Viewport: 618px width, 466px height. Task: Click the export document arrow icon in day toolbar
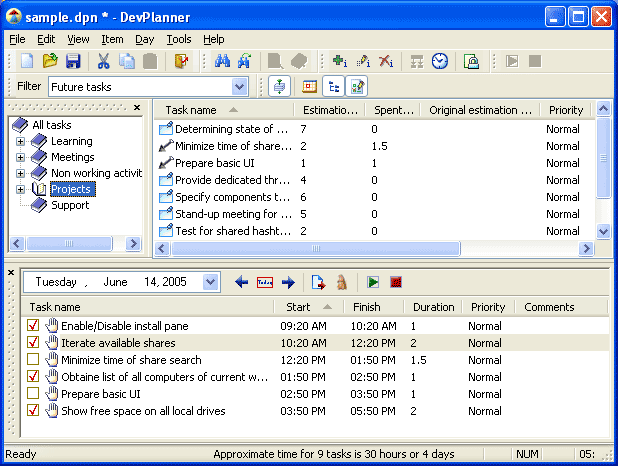318,282
